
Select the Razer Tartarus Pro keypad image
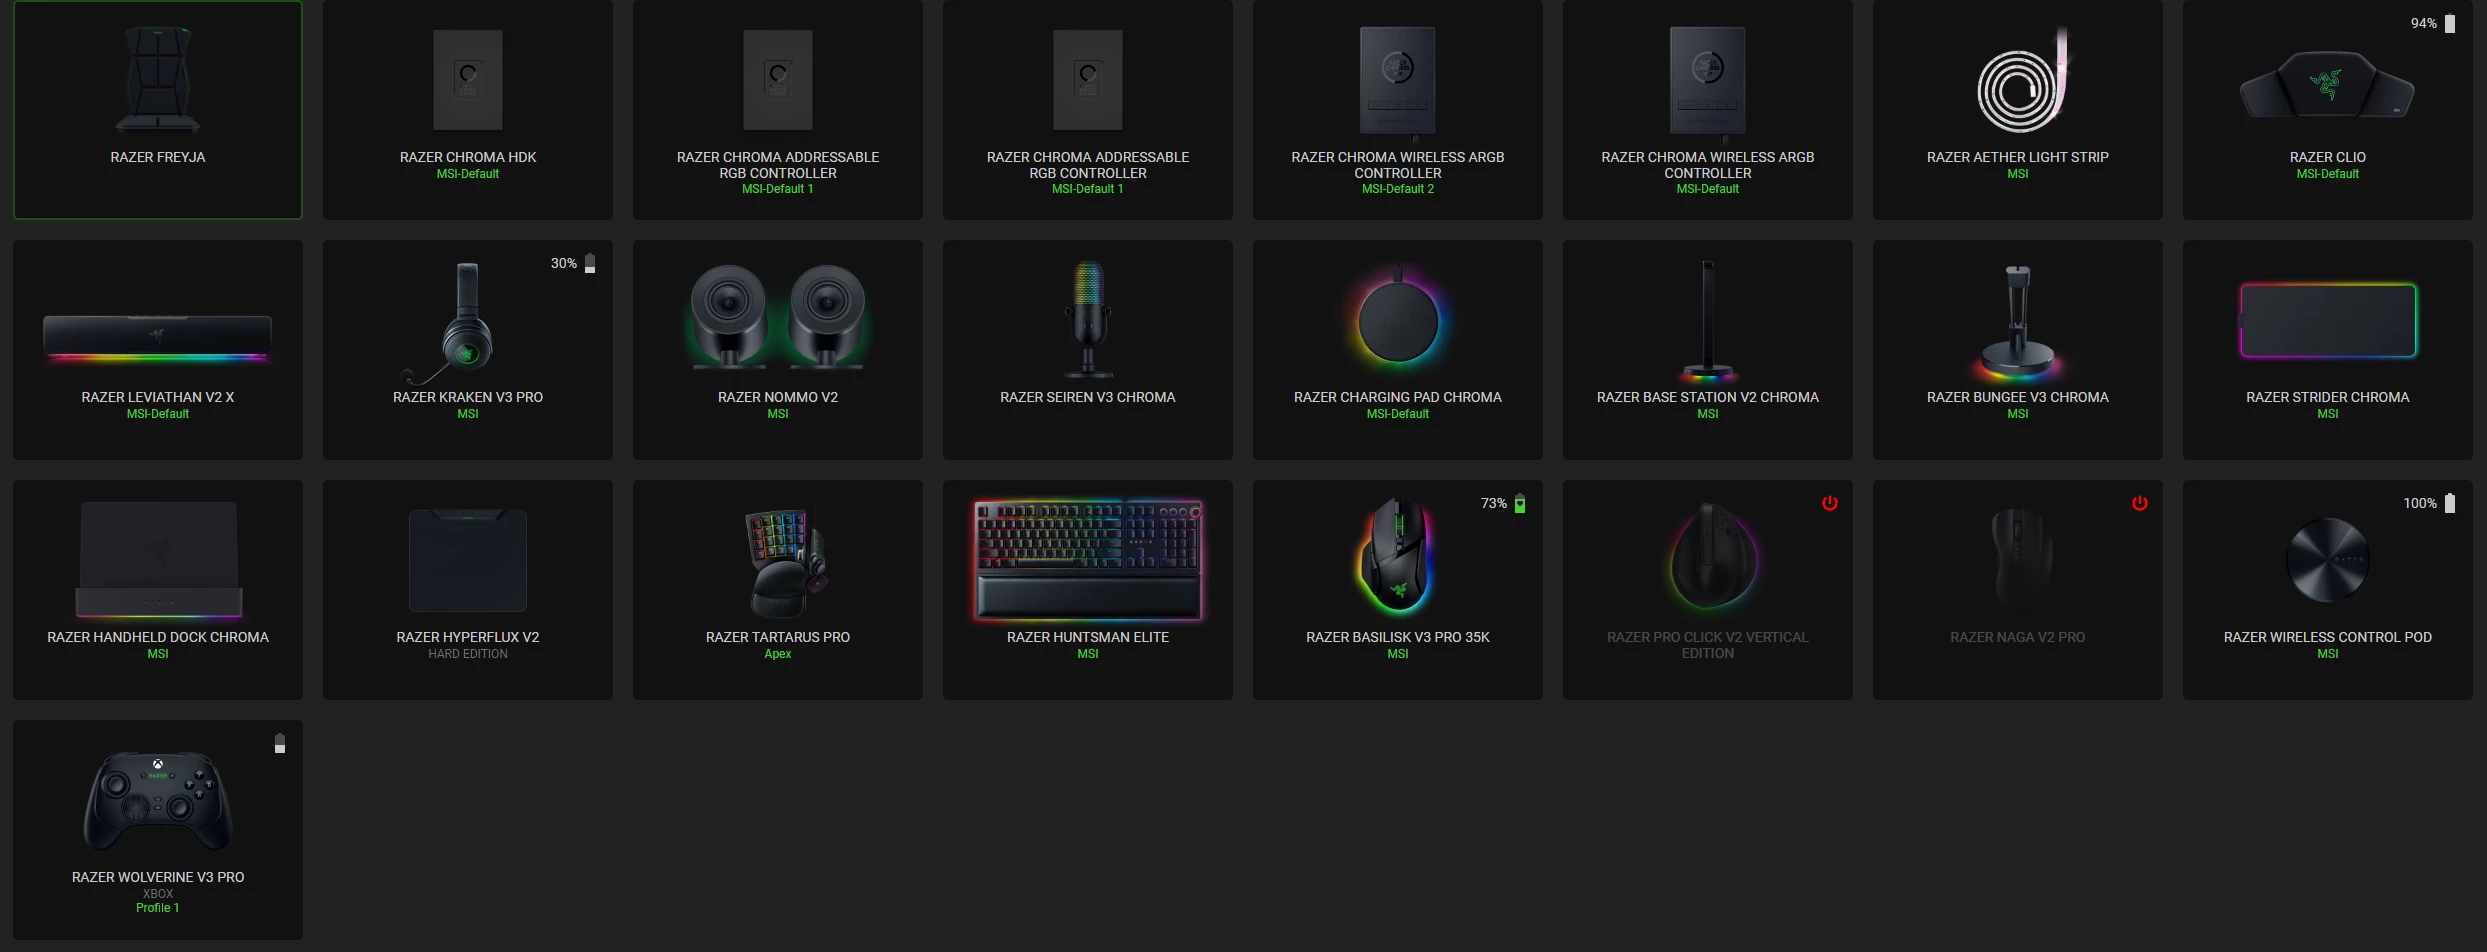pyautogui.click(x=786, y=562)
